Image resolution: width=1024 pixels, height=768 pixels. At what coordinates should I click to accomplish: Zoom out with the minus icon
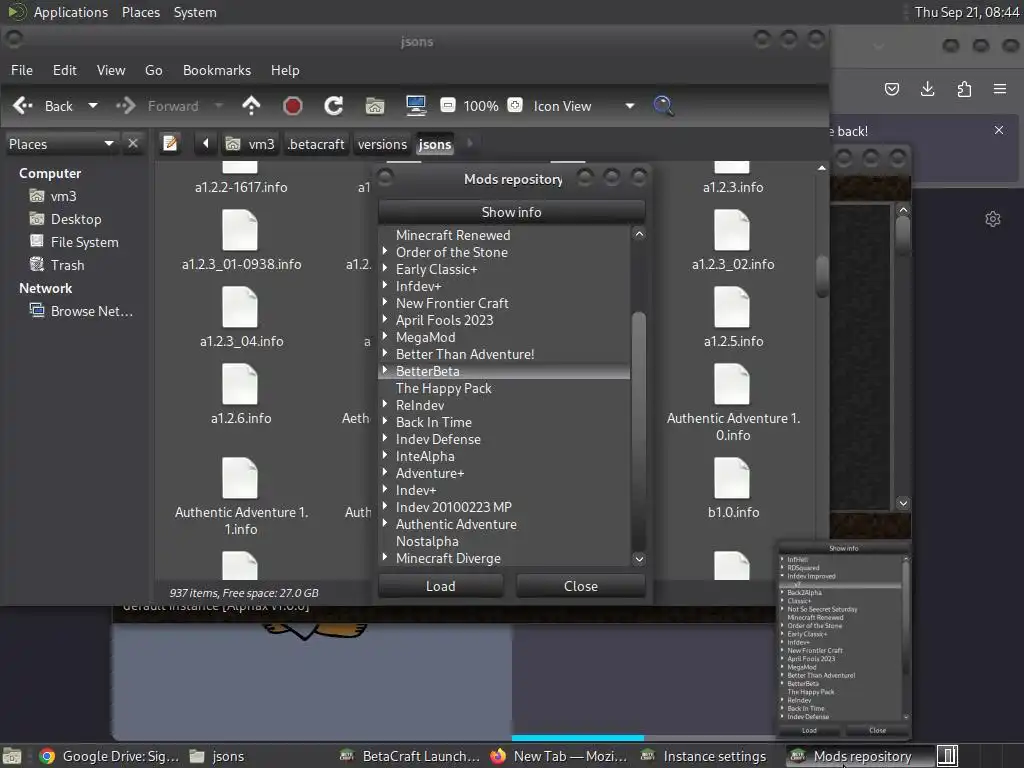tap(448, 105)
